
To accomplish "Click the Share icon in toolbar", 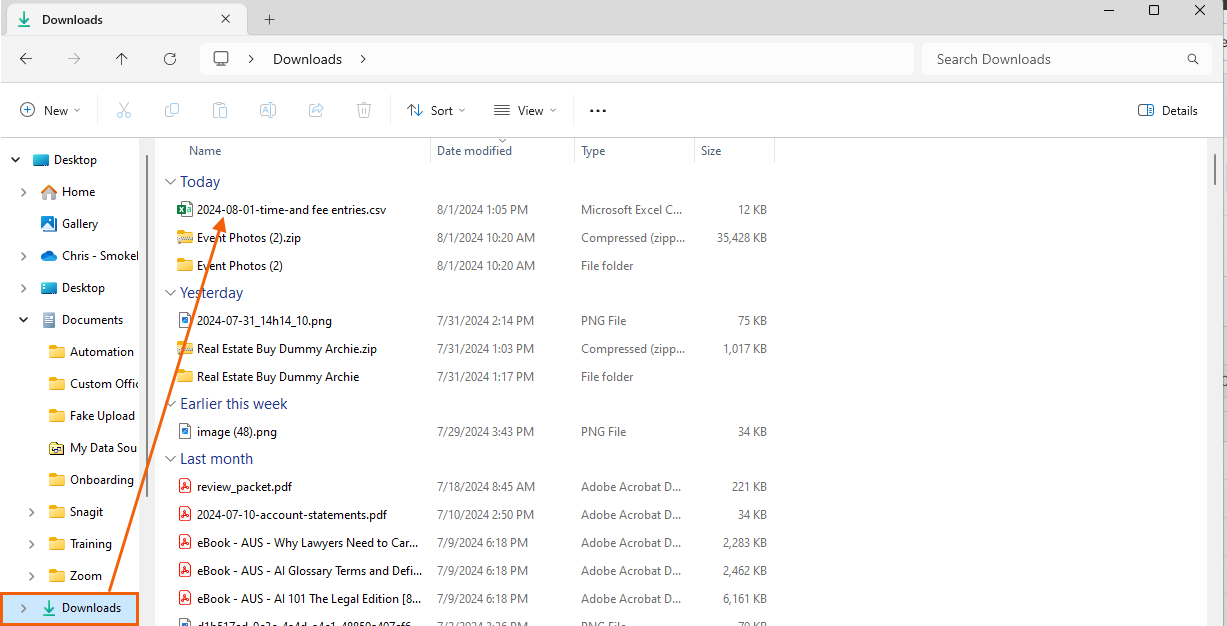I will click(316, 111).
